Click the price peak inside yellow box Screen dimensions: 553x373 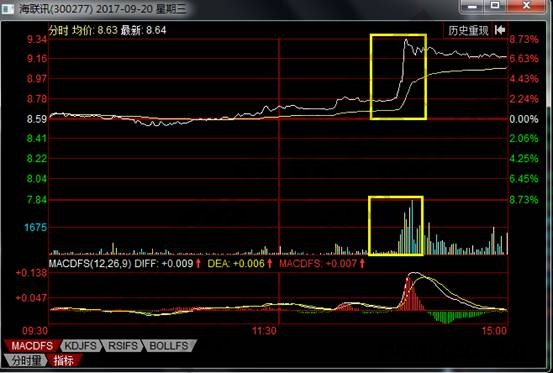[x=406, y=40]
